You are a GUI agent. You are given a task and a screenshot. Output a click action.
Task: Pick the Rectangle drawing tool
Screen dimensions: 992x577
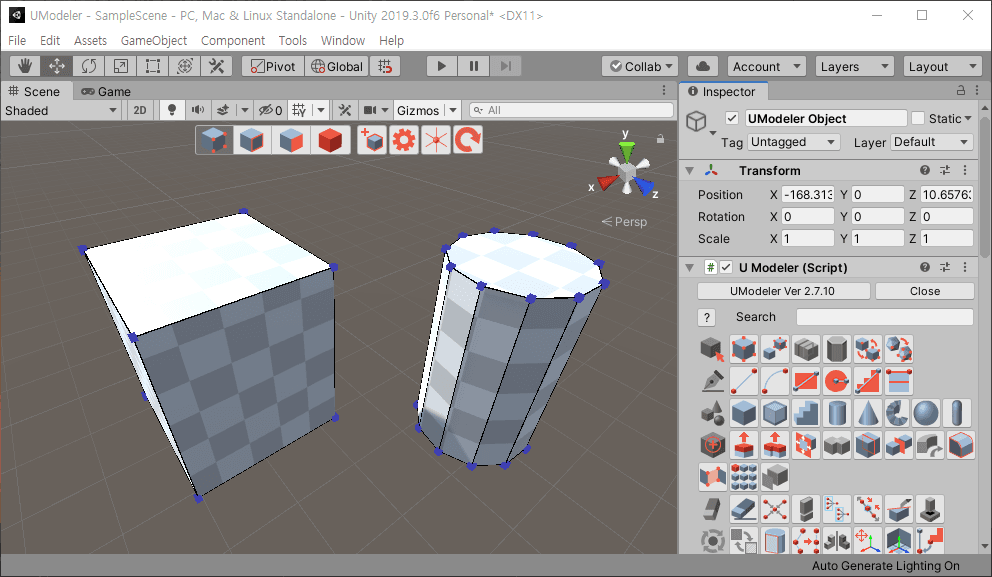[x=806, y=381]
